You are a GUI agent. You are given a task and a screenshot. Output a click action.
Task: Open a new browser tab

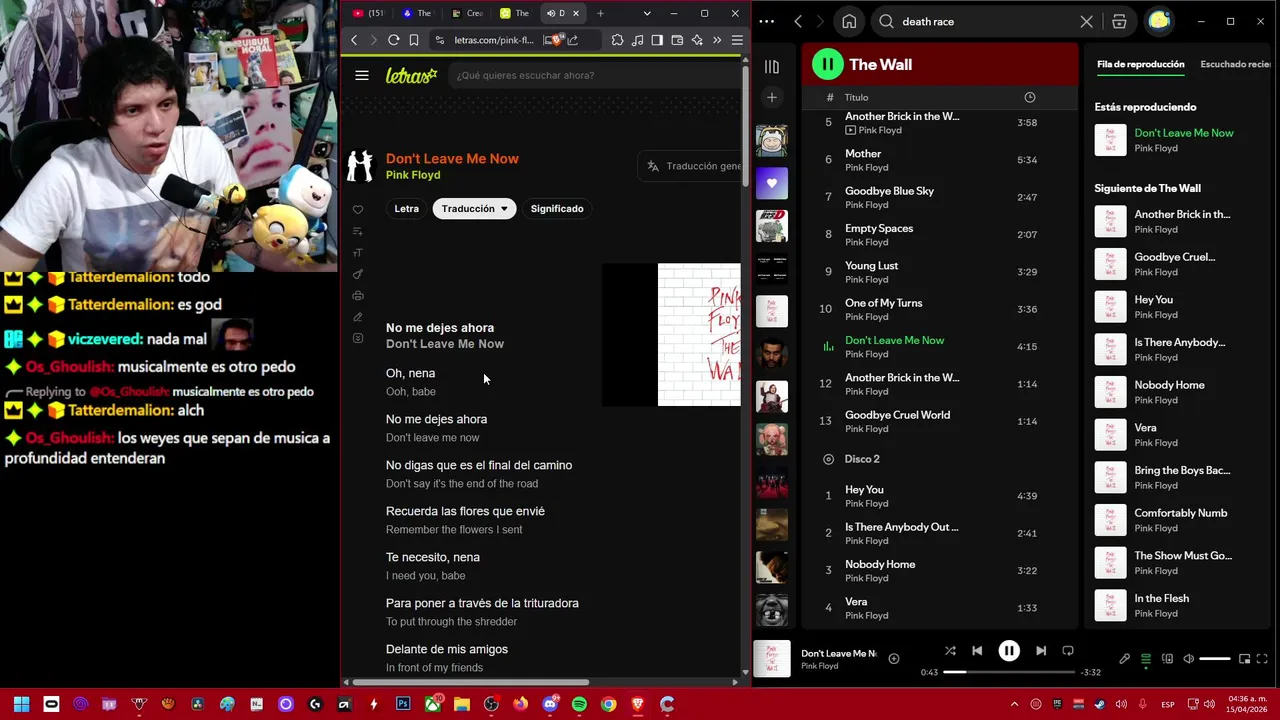click(x=600, y=13)
